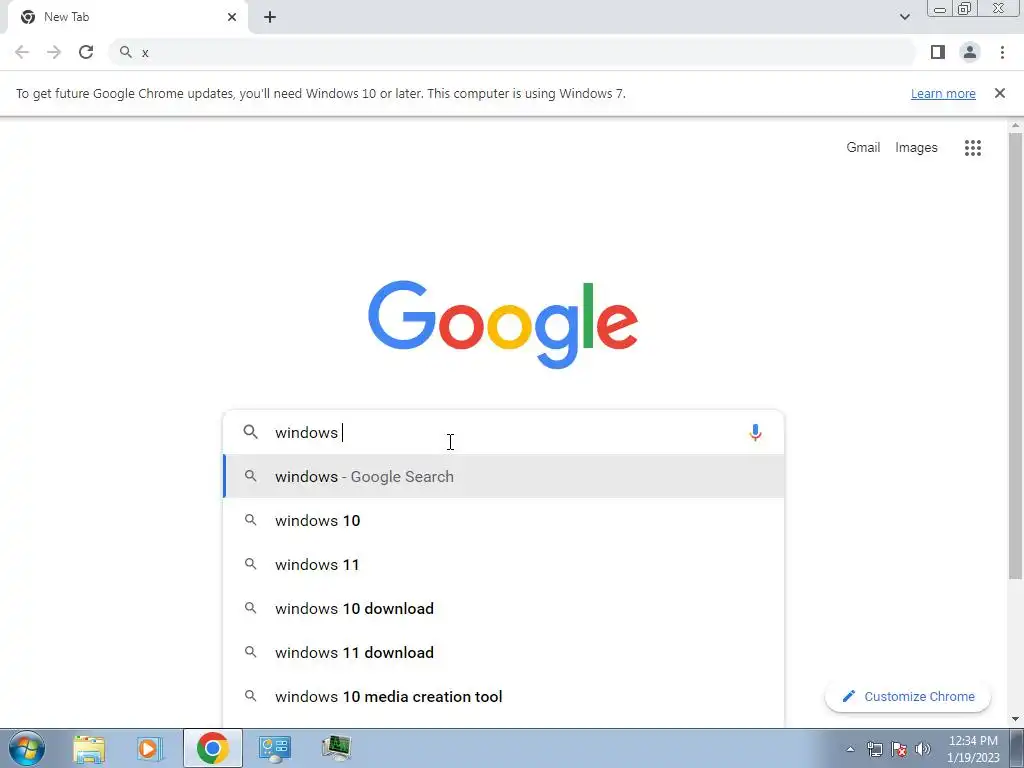
Task: Open the Chrome profile avatar menu
Action: [x=970, y=52]
